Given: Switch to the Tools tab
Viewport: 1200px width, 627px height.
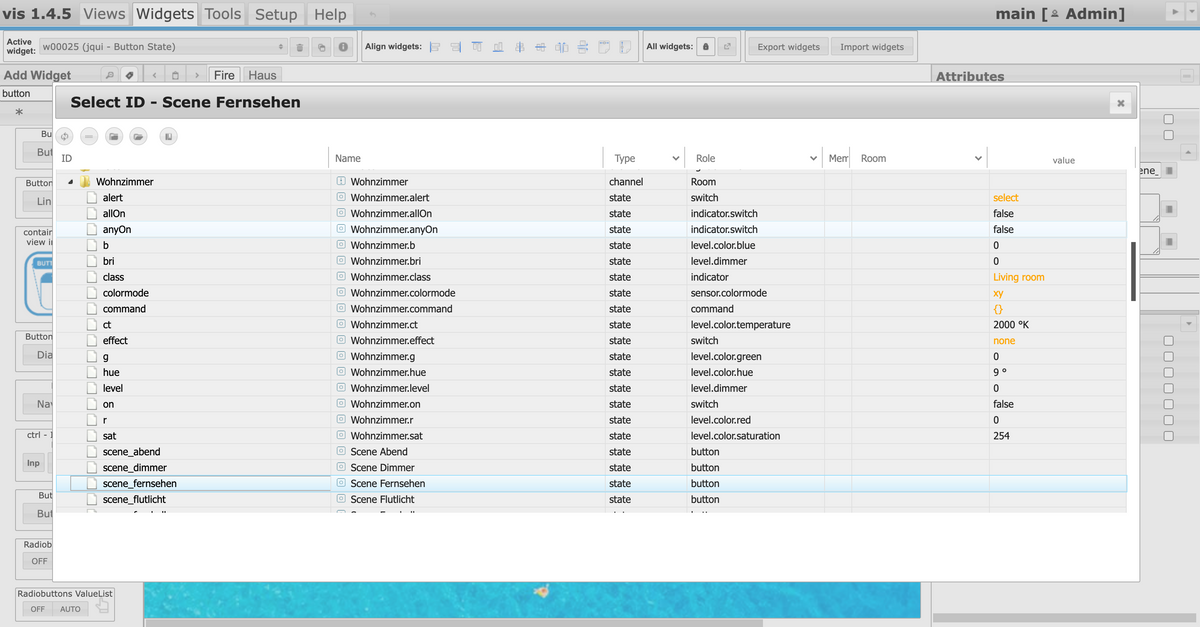Looking at the screenshot, I should point(223,14).
